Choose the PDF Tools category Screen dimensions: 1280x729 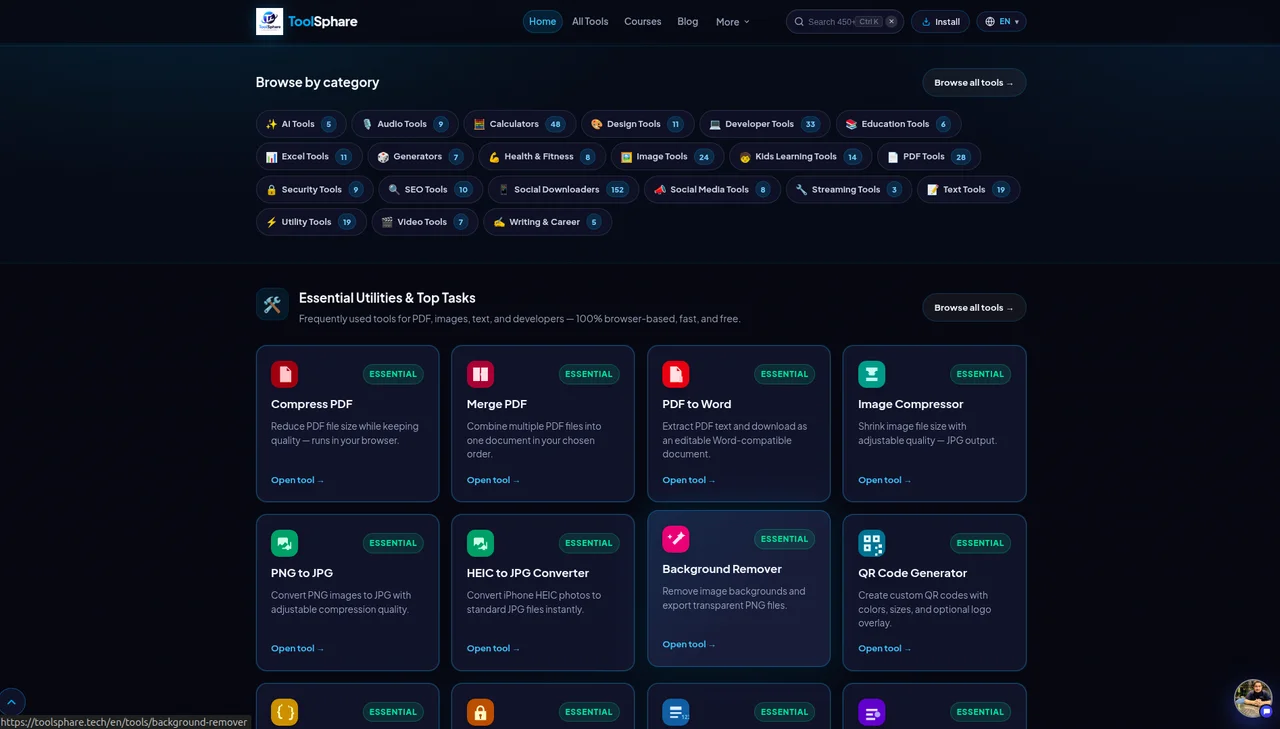coord(929,157)
